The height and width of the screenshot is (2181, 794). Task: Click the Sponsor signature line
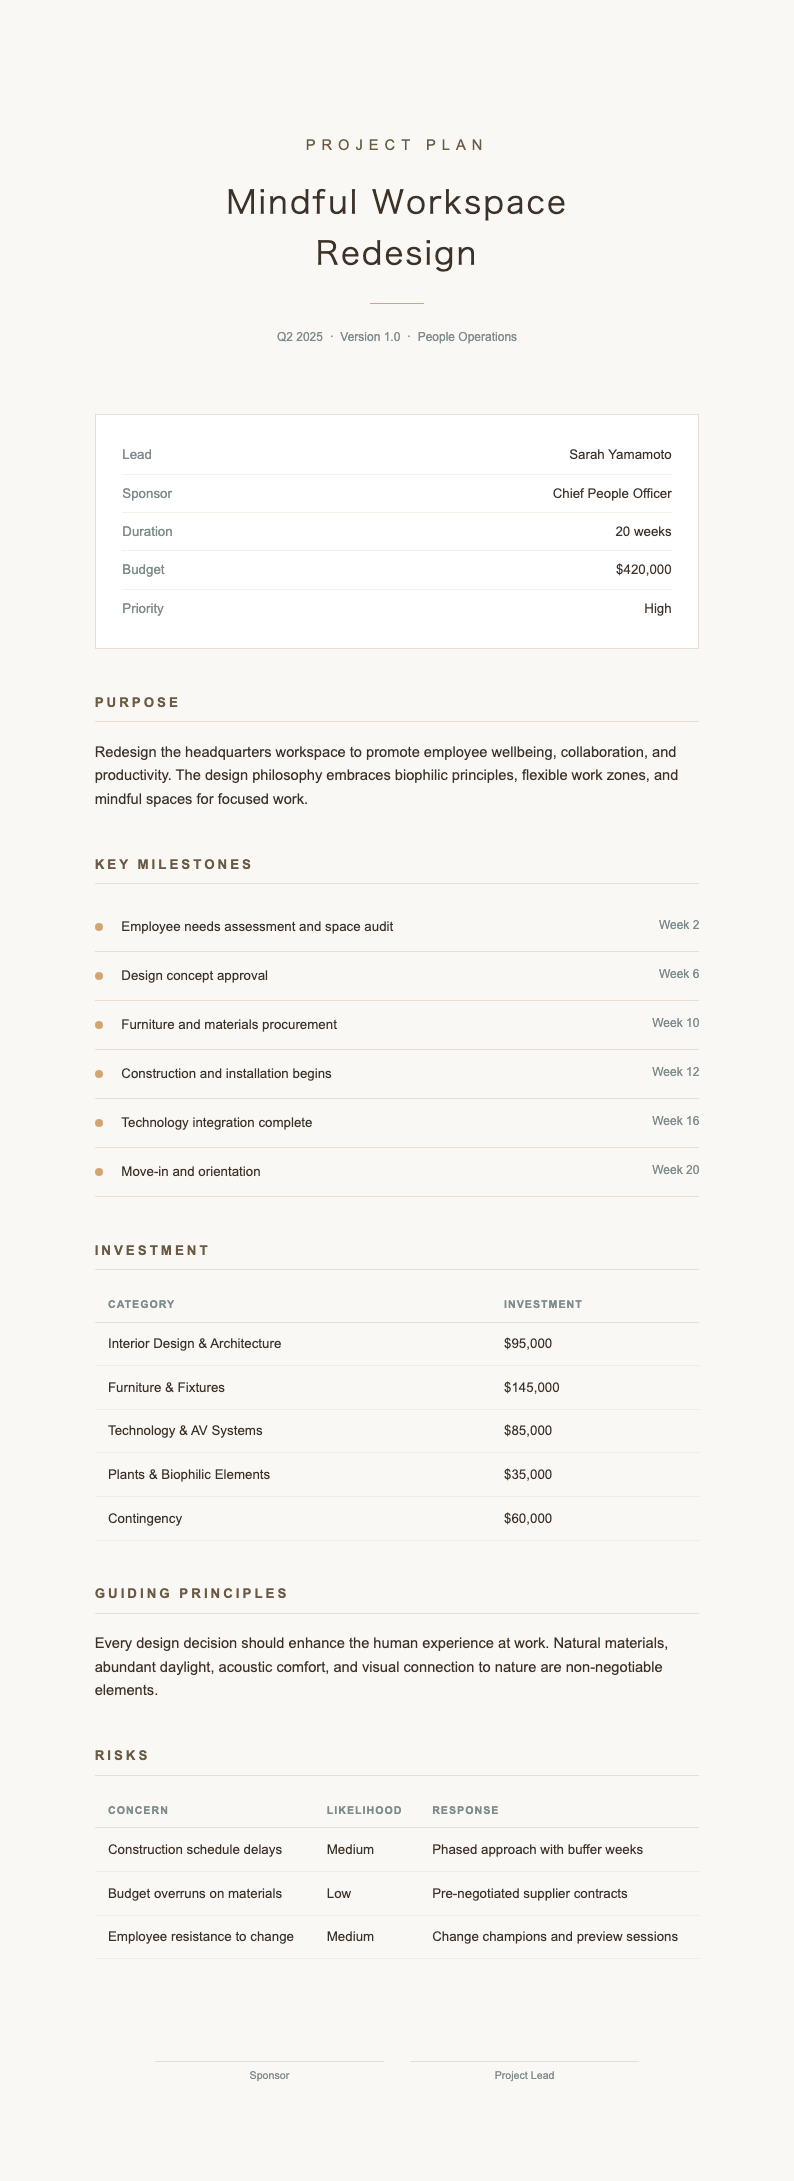point(269,2062)
